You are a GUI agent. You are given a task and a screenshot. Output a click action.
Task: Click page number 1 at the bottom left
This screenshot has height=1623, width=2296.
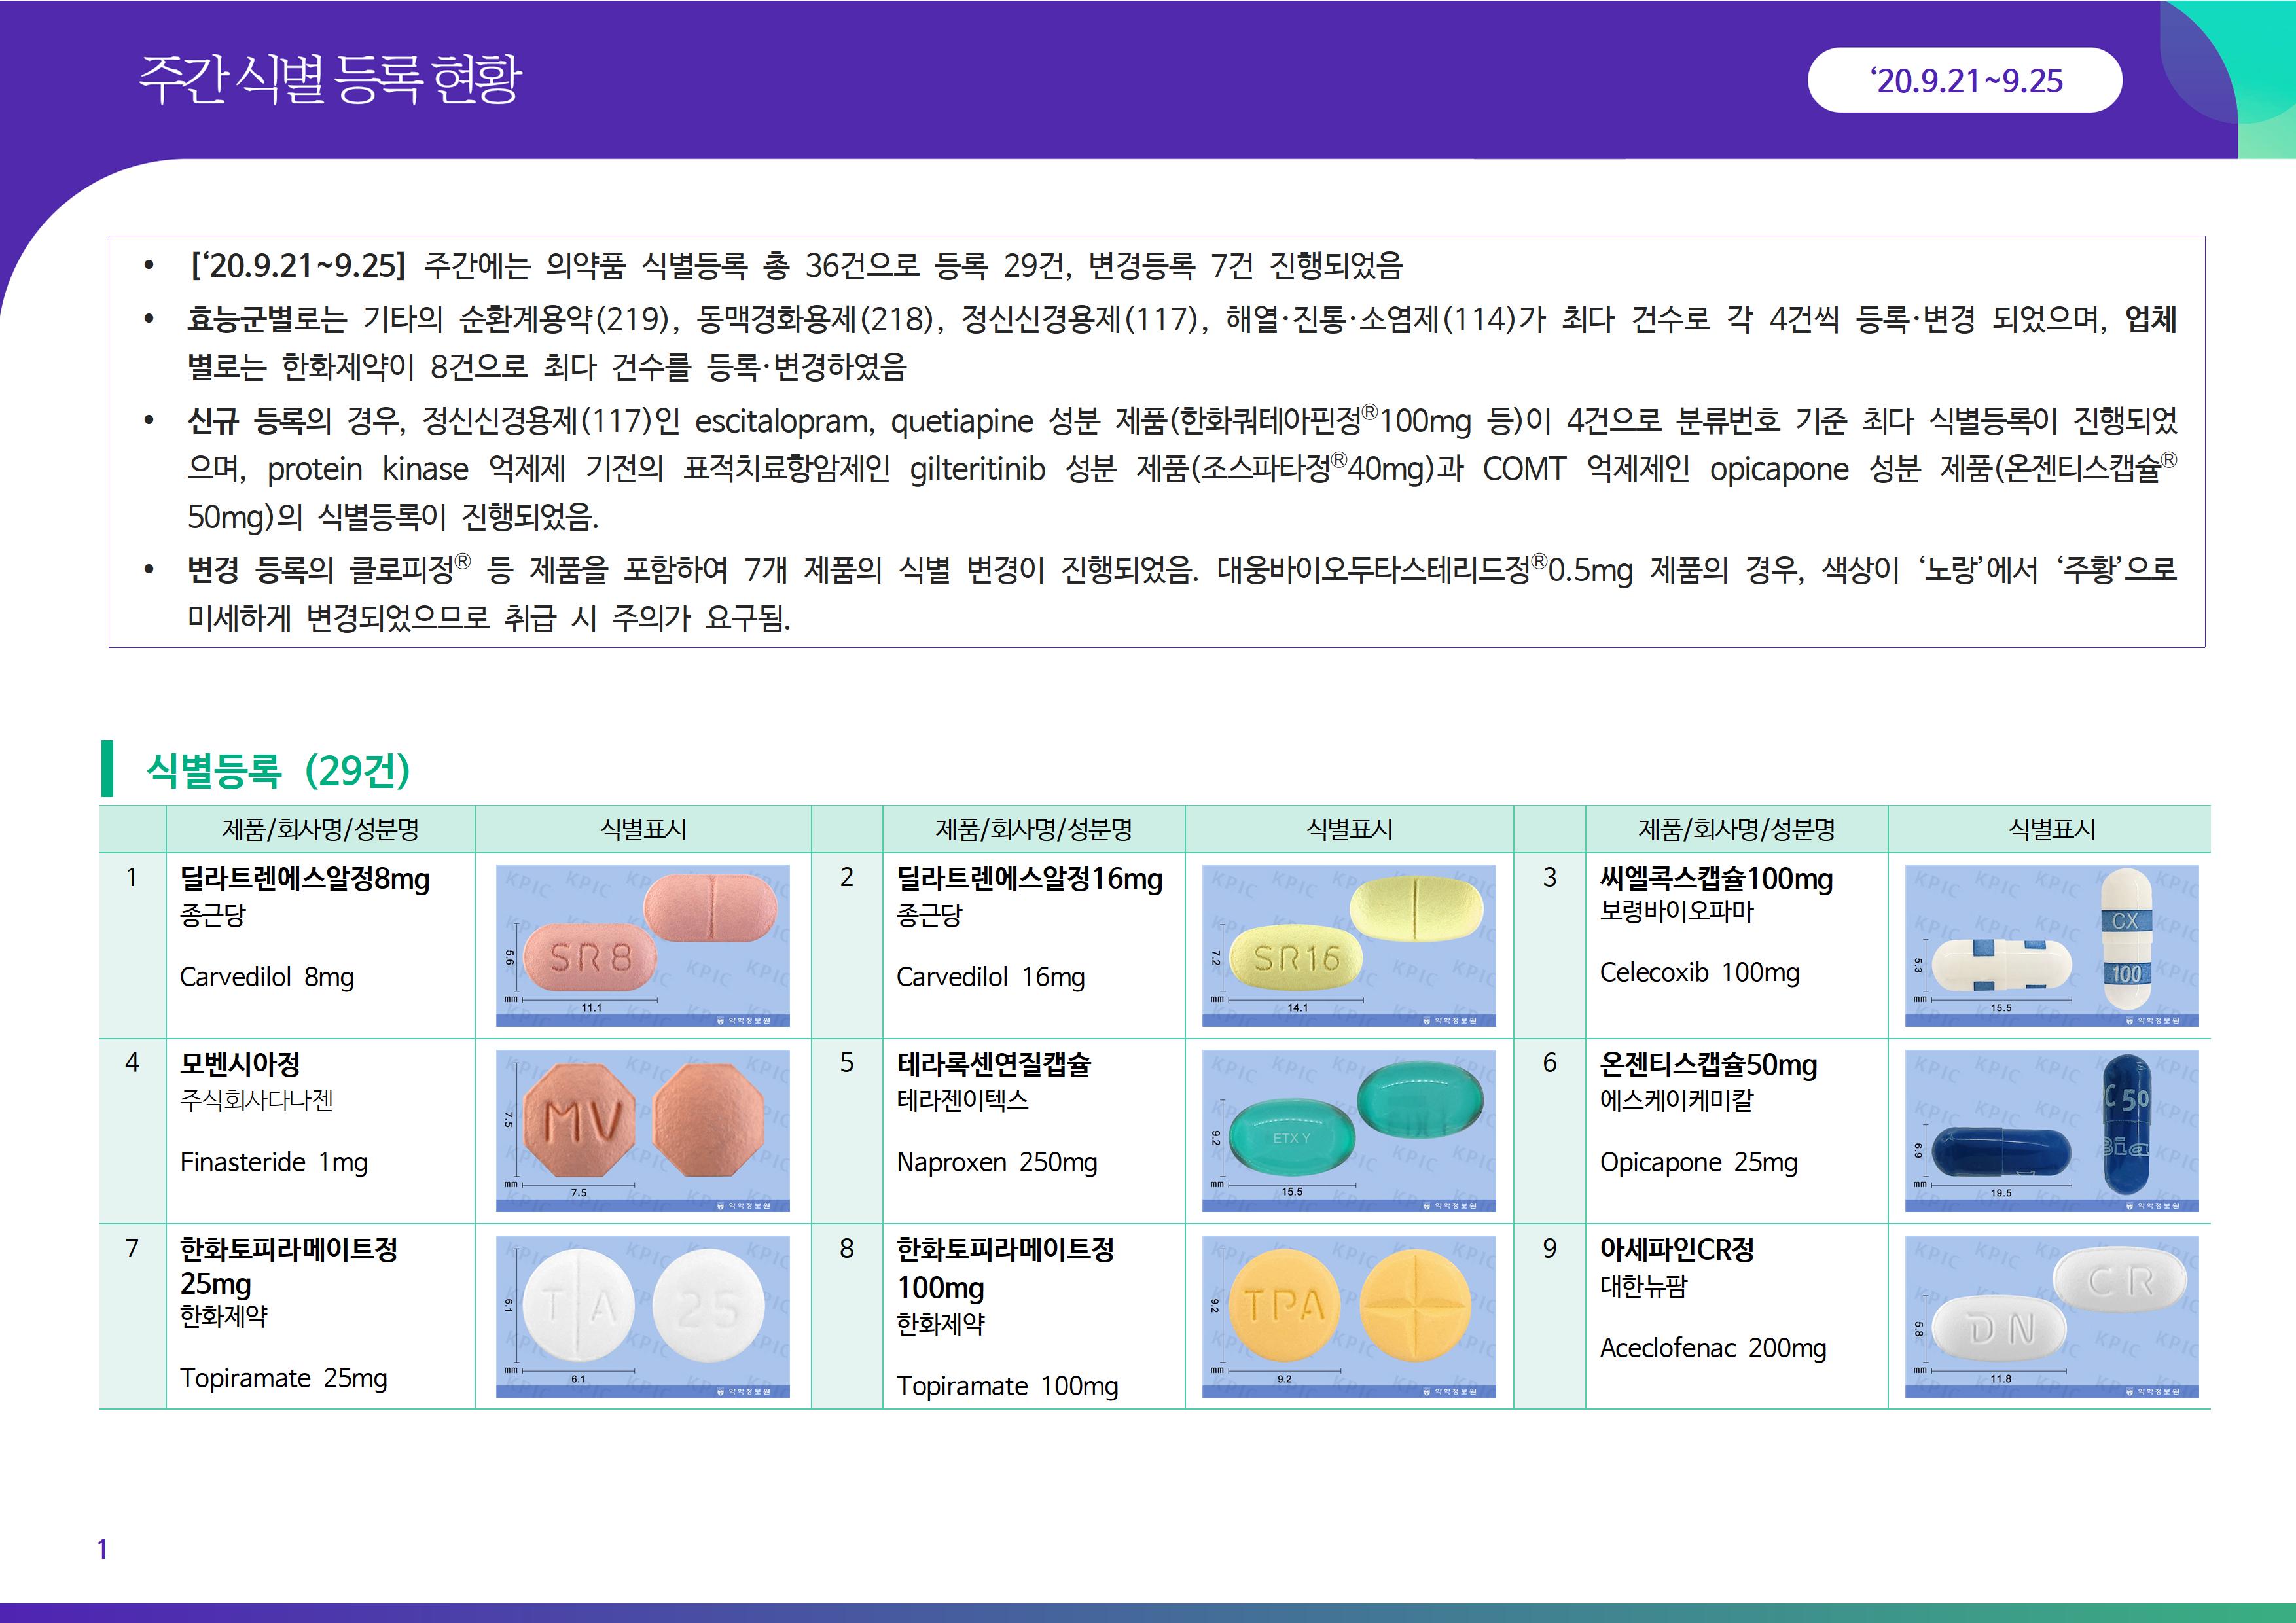pos(102,1549)
